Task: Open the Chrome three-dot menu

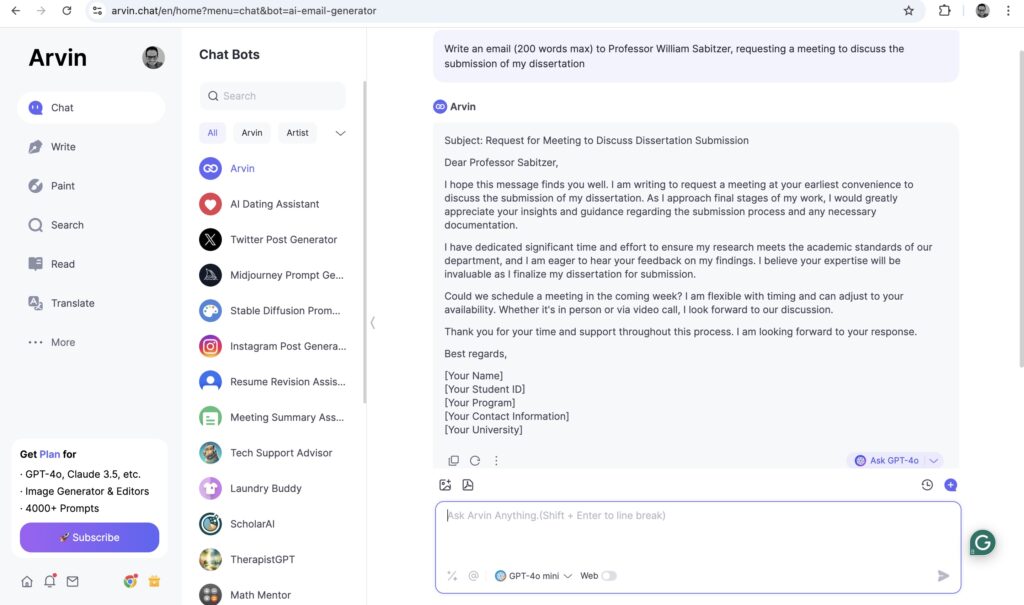Action: pos(1008,10)
